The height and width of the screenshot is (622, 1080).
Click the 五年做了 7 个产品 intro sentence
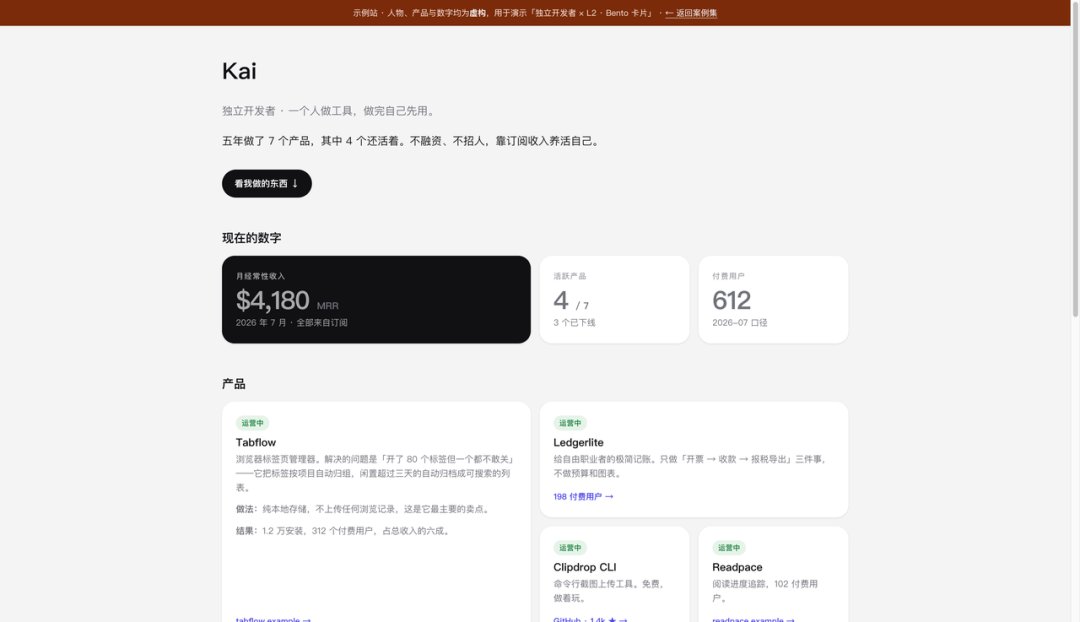412,141
